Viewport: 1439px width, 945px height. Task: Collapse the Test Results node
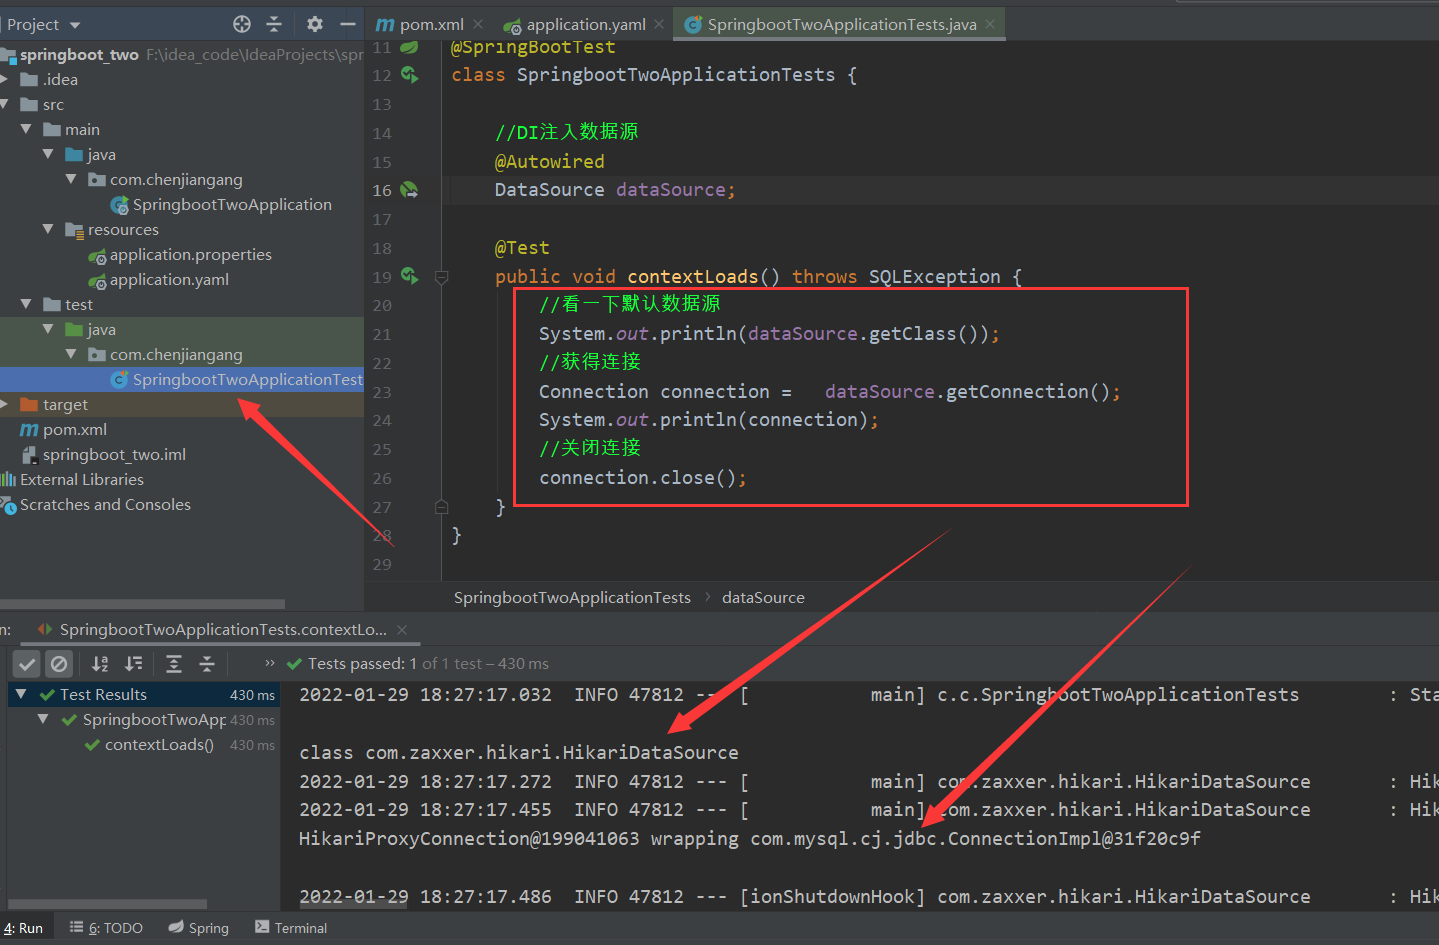pyautogui.click(x=21, y=694)
